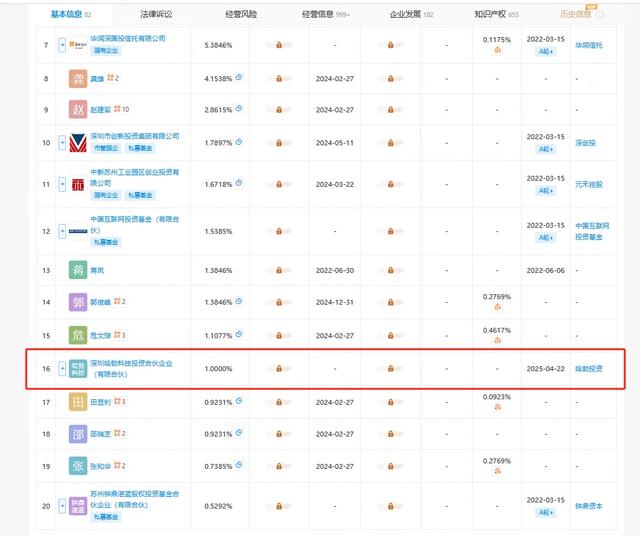Select the 0.5292% share value
The height and width of the screenshot is (536, 640).
[218, 506]
